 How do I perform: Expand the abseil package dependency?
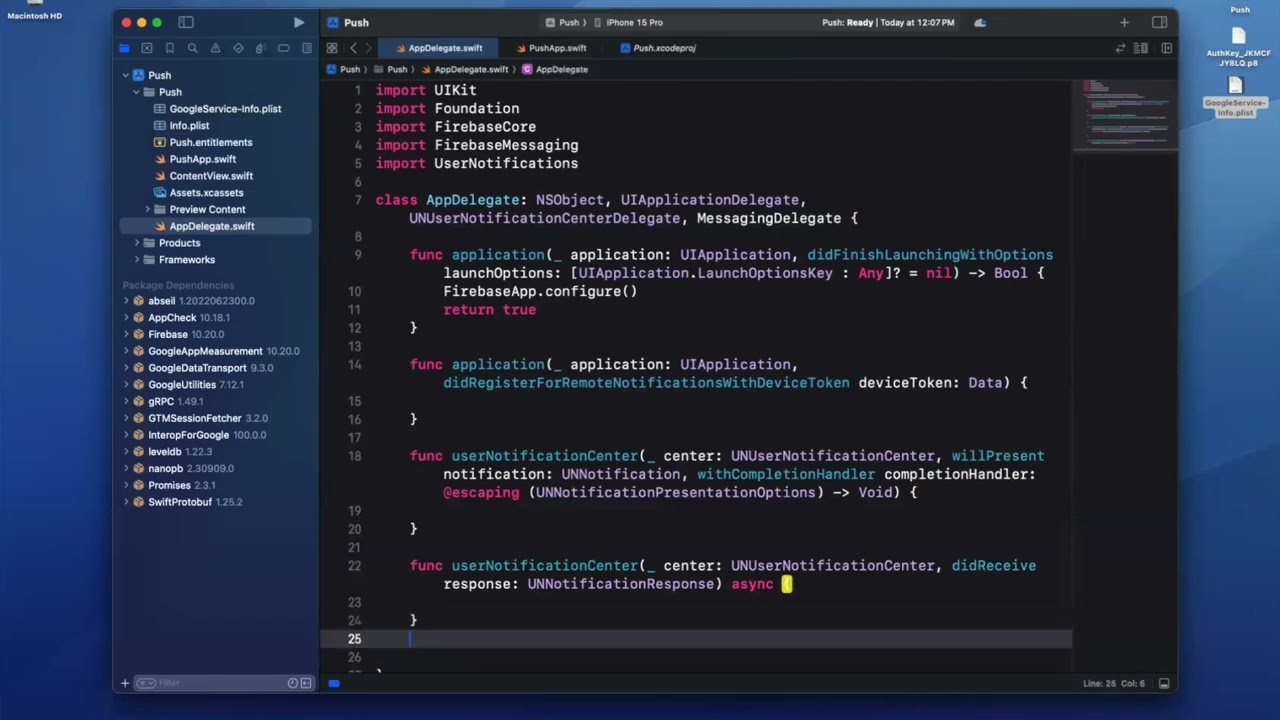[x=125, y=301]
